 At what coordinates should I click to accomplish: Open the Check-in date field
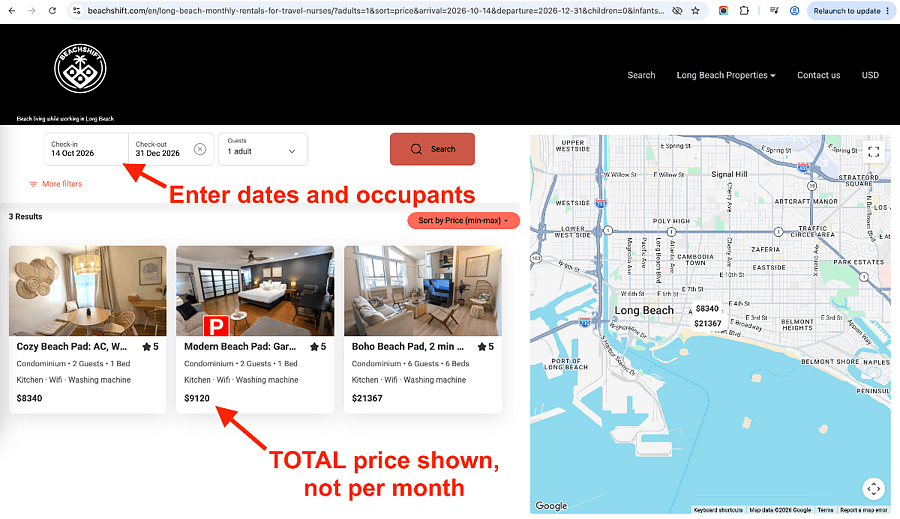(x=86, y=149)
